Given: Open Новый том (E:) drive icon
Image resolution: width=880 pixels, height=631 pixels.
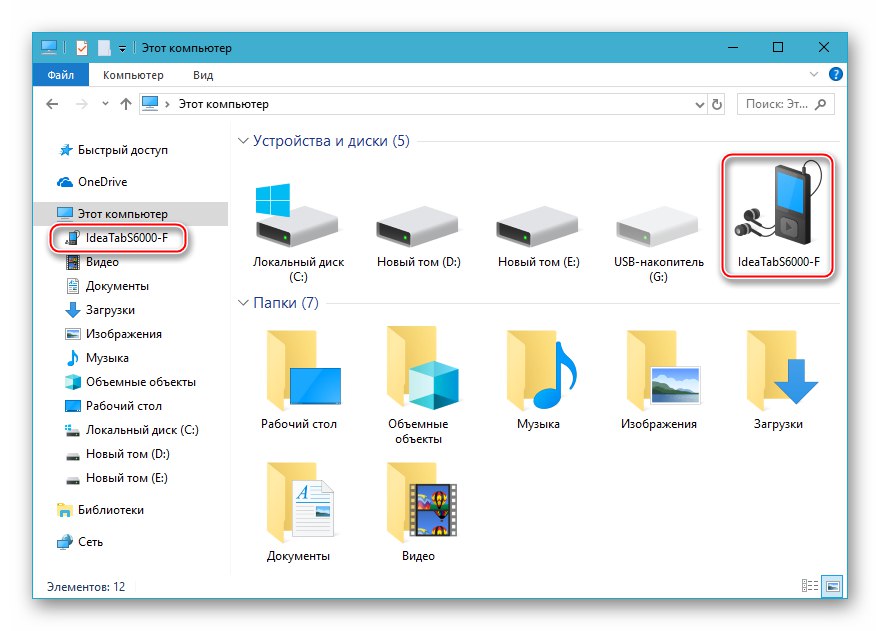Looking at the screenshot, I should click(537, 227).
